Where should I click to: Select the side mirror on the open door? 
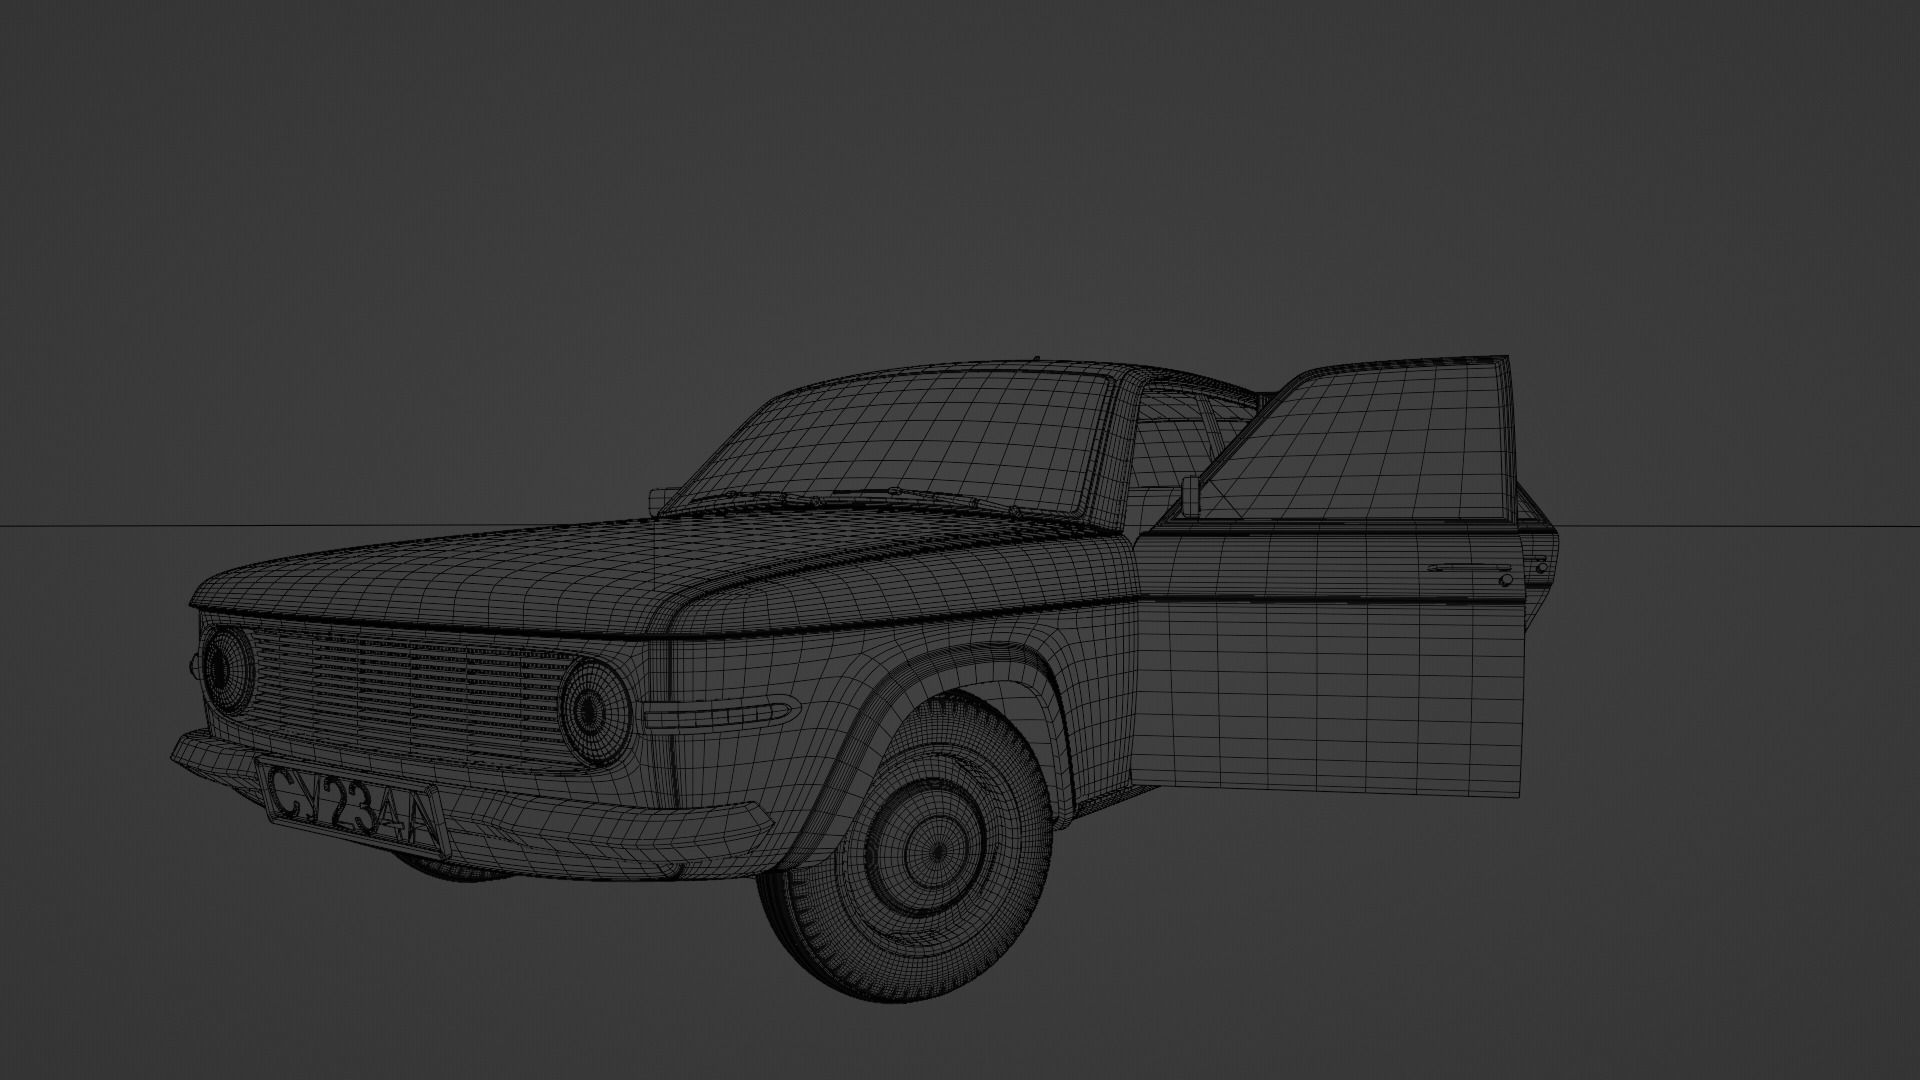1189,495
